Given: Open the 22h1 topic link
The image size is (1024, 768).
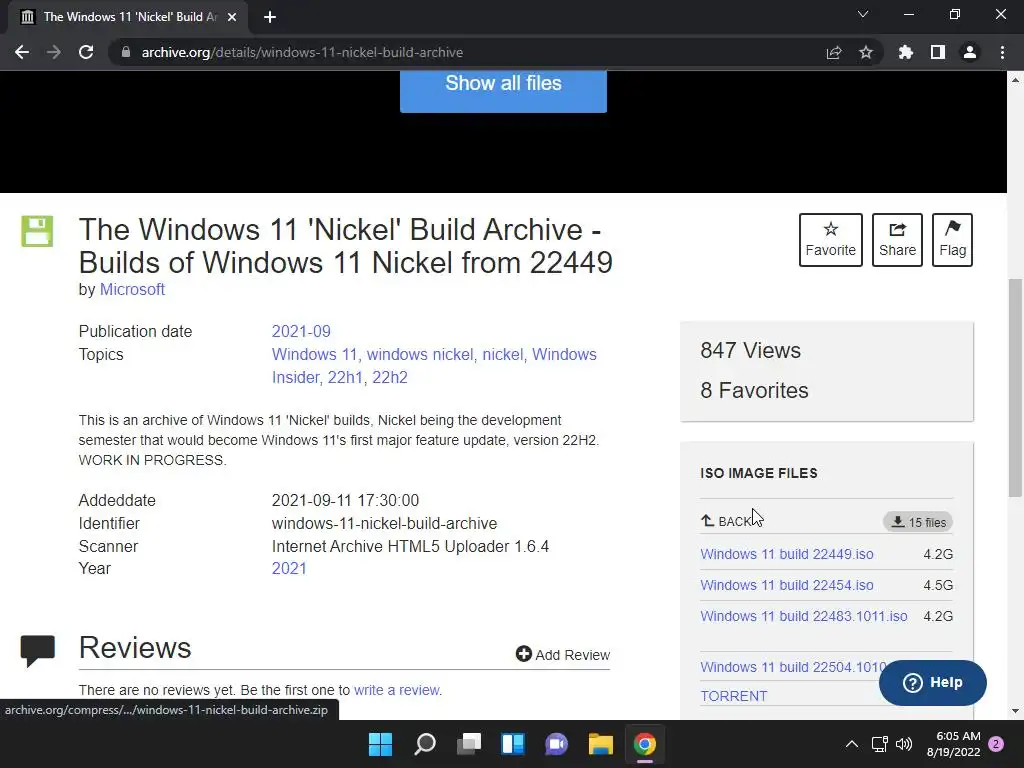Looking at the screenshot, I should pos(344,377).
